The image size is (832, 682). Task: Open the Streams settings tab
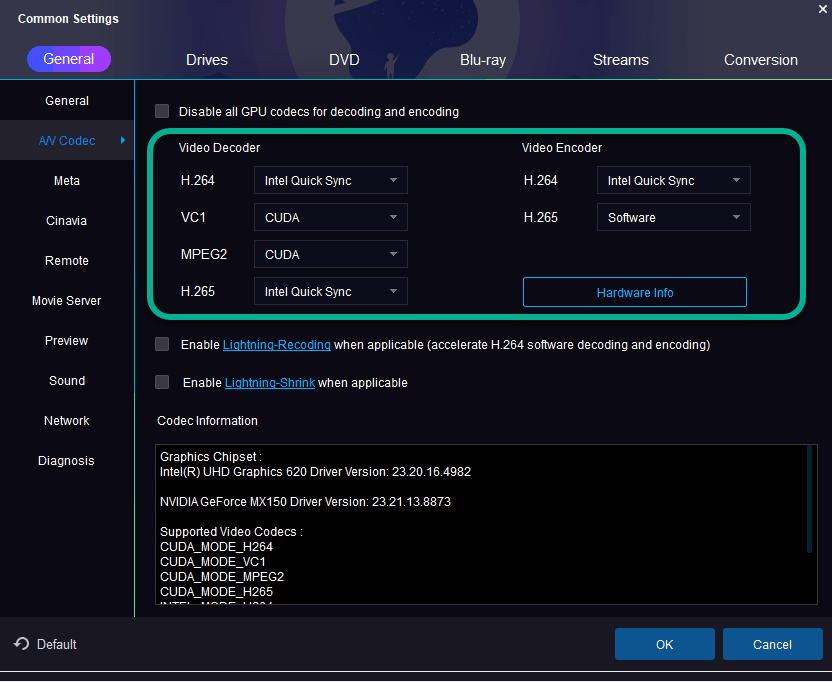click(x=620, y=60)
